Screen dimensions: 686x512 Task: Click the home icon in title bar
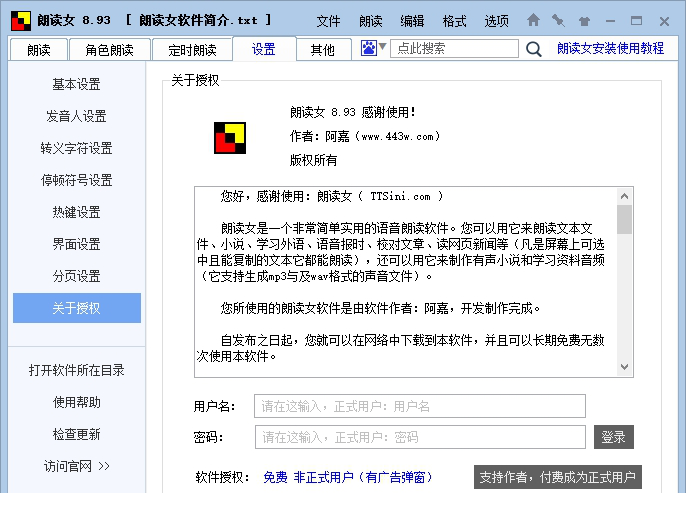pos(533,20)
